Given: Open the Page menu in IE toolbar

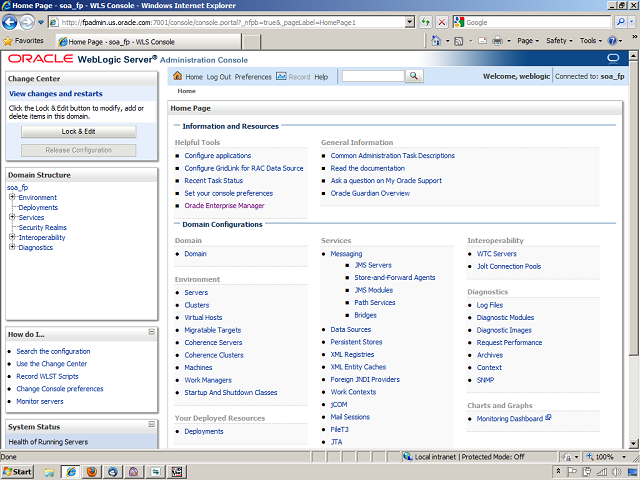Looking at the screenshot, I should (x=527, y=41).
